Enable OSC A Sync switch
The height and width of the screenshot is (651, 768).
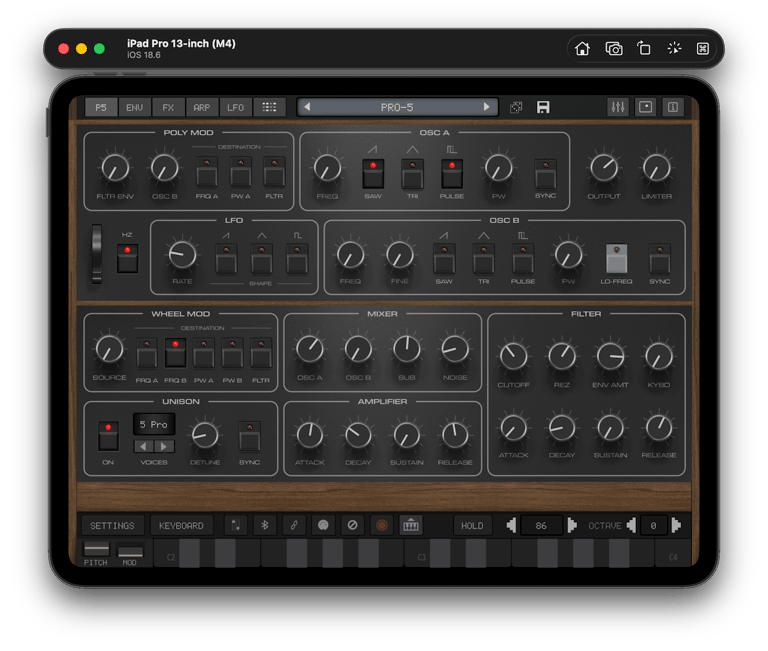pyautogui.click(x=546, y=174)
